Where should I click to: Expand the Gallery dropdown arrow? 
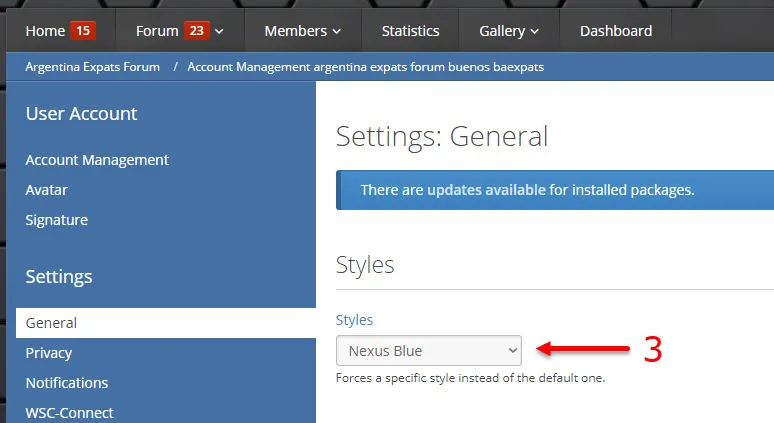click(x=535, y=32)
